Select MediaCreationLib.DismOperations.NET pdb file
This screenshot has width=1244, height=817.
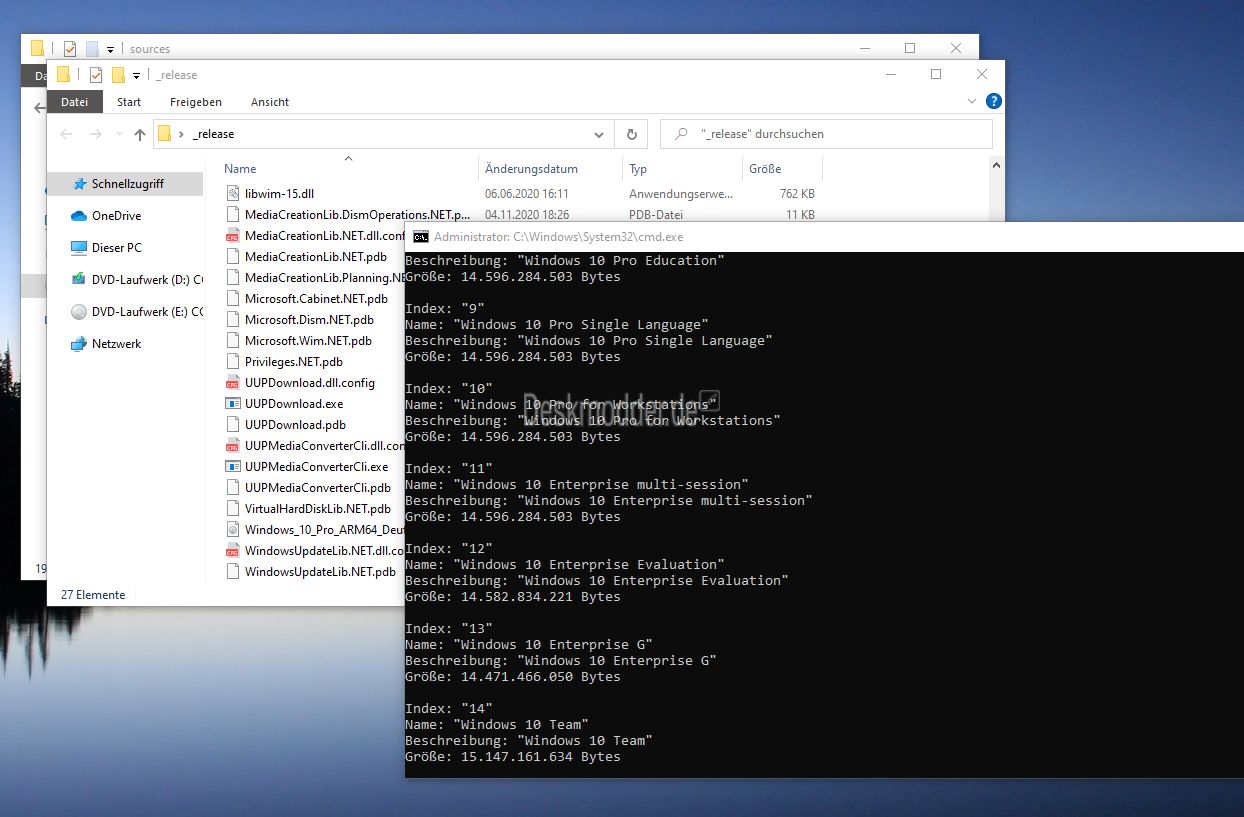point(357,215)
